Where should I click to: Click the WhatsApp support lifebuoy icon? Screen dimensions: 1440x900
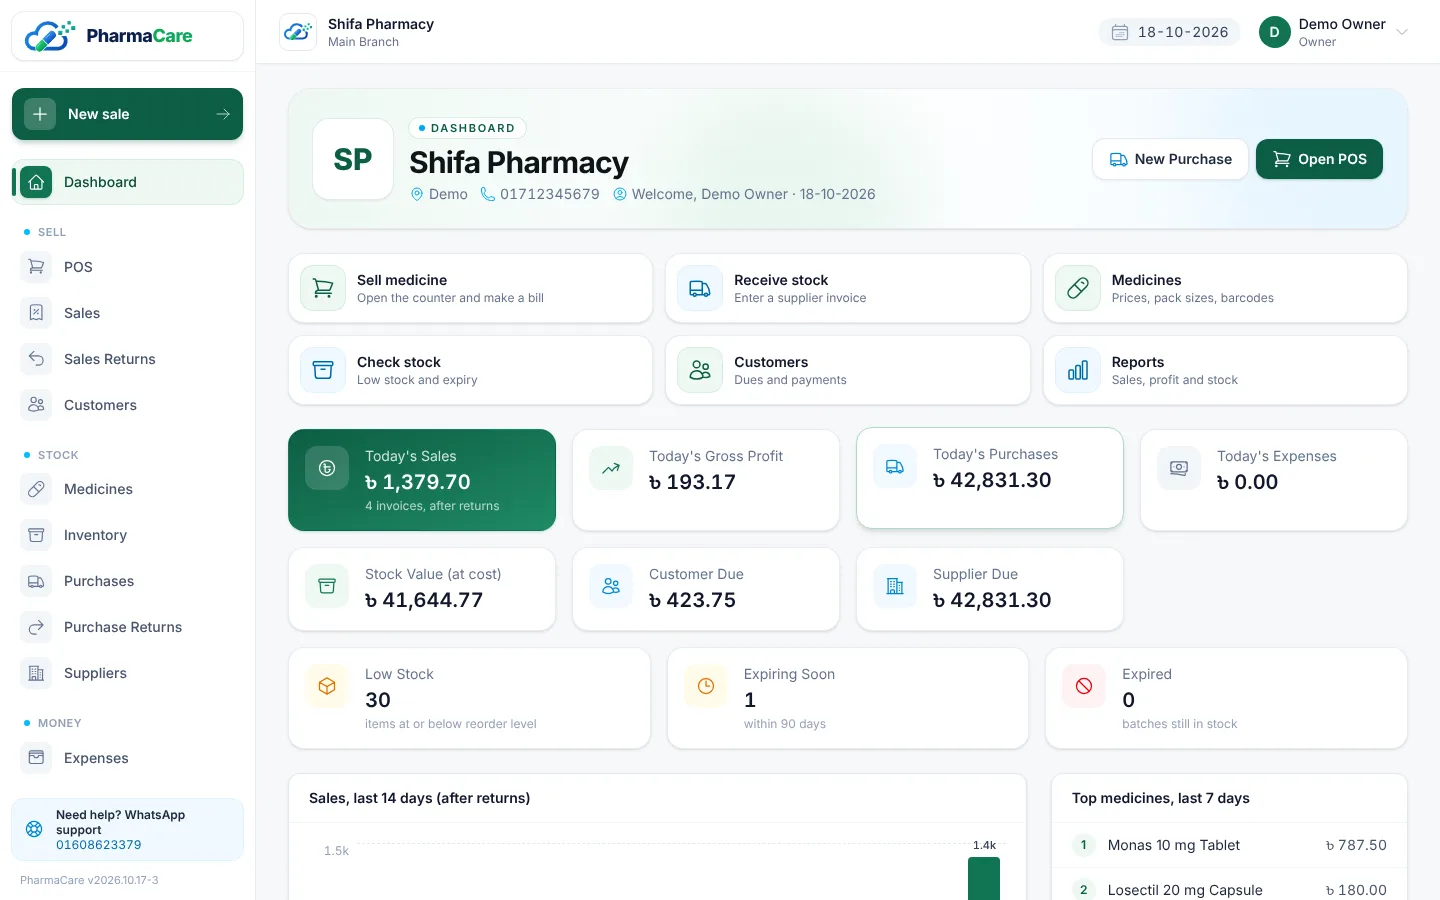pyautogui.click(x=34, y=829)
